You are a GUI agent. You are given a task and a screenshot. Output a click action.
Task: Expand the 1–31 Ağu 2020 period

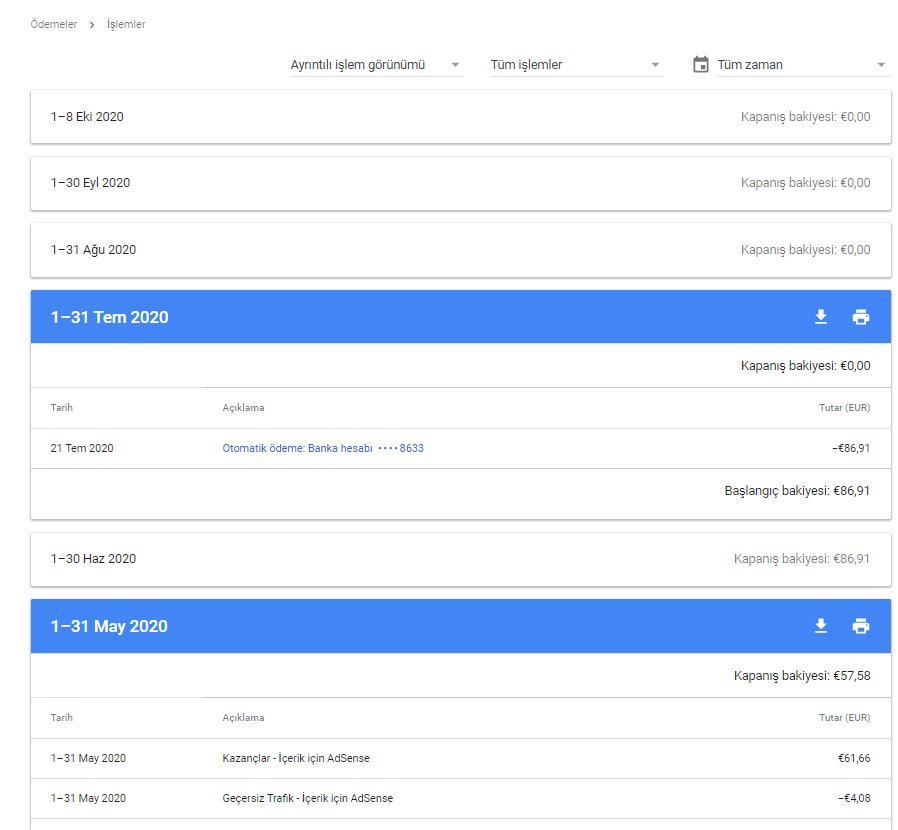[461, 250]
